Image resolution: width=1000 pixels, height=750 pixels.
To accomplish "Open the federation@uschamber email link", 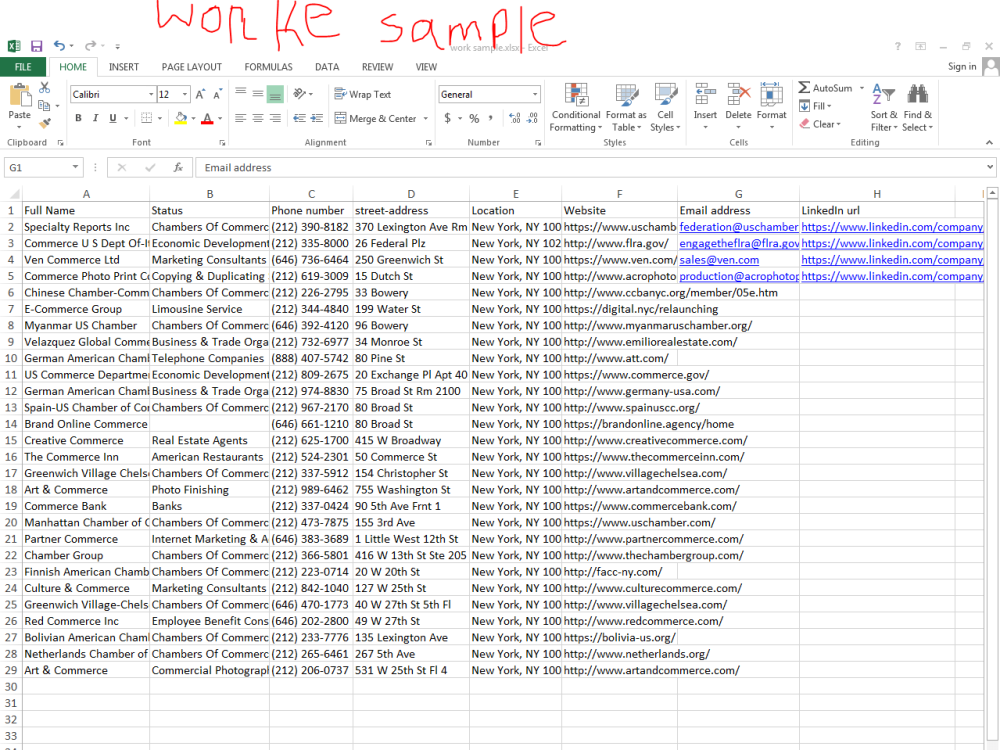I will [x=739, y=227].
